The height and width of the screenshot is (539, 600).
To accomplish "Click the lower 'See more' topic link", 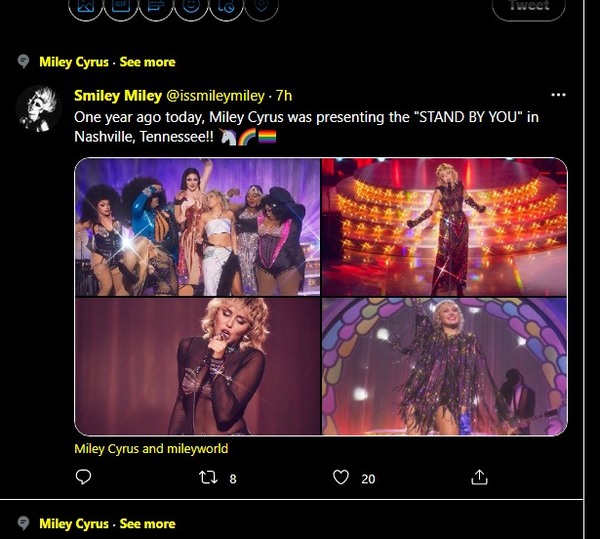I will tap(147, 524).
